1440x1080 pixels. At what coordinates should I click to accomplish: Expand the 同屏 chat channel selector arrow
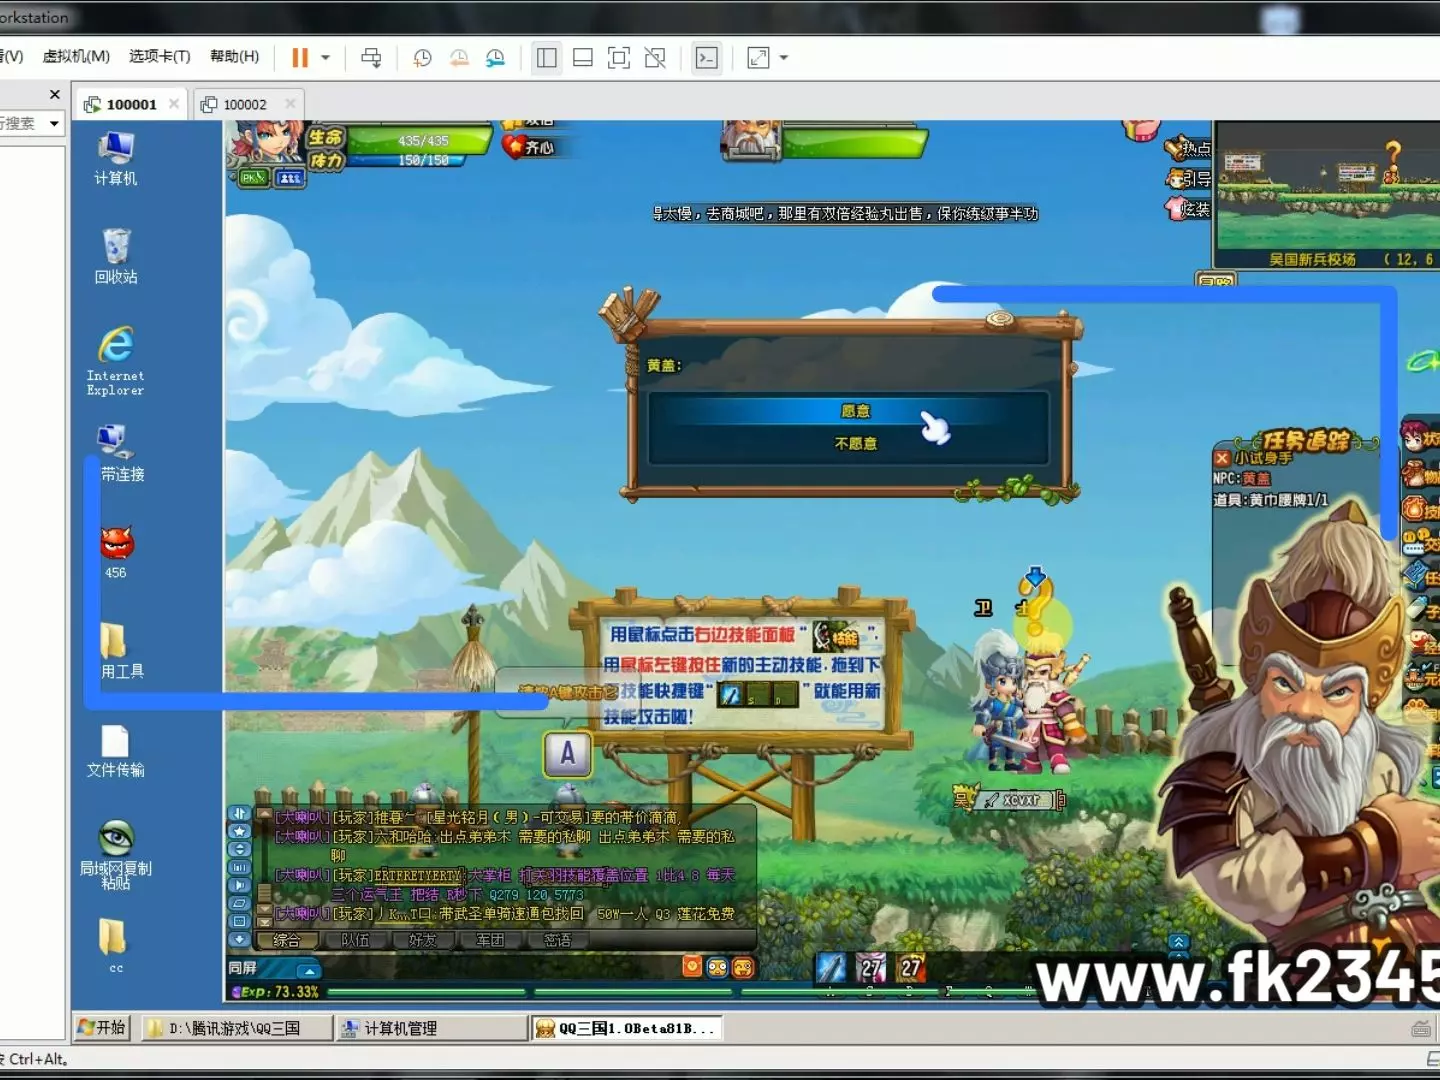[x=309, y=970]
